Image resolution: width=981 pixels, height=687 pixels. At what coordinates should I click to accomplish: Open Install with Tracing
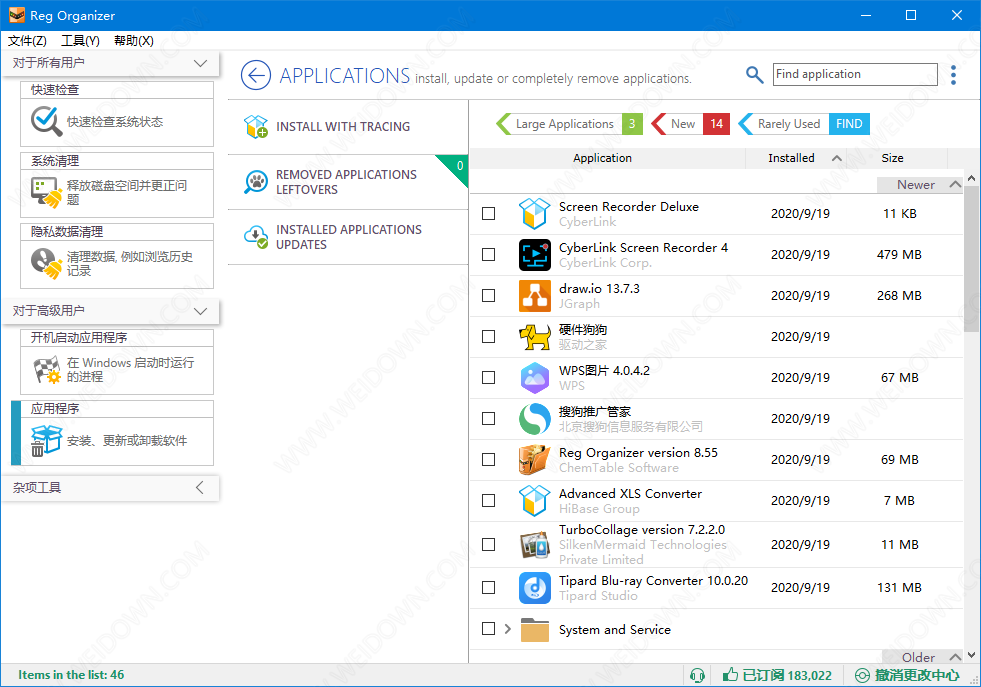(348, 127)
